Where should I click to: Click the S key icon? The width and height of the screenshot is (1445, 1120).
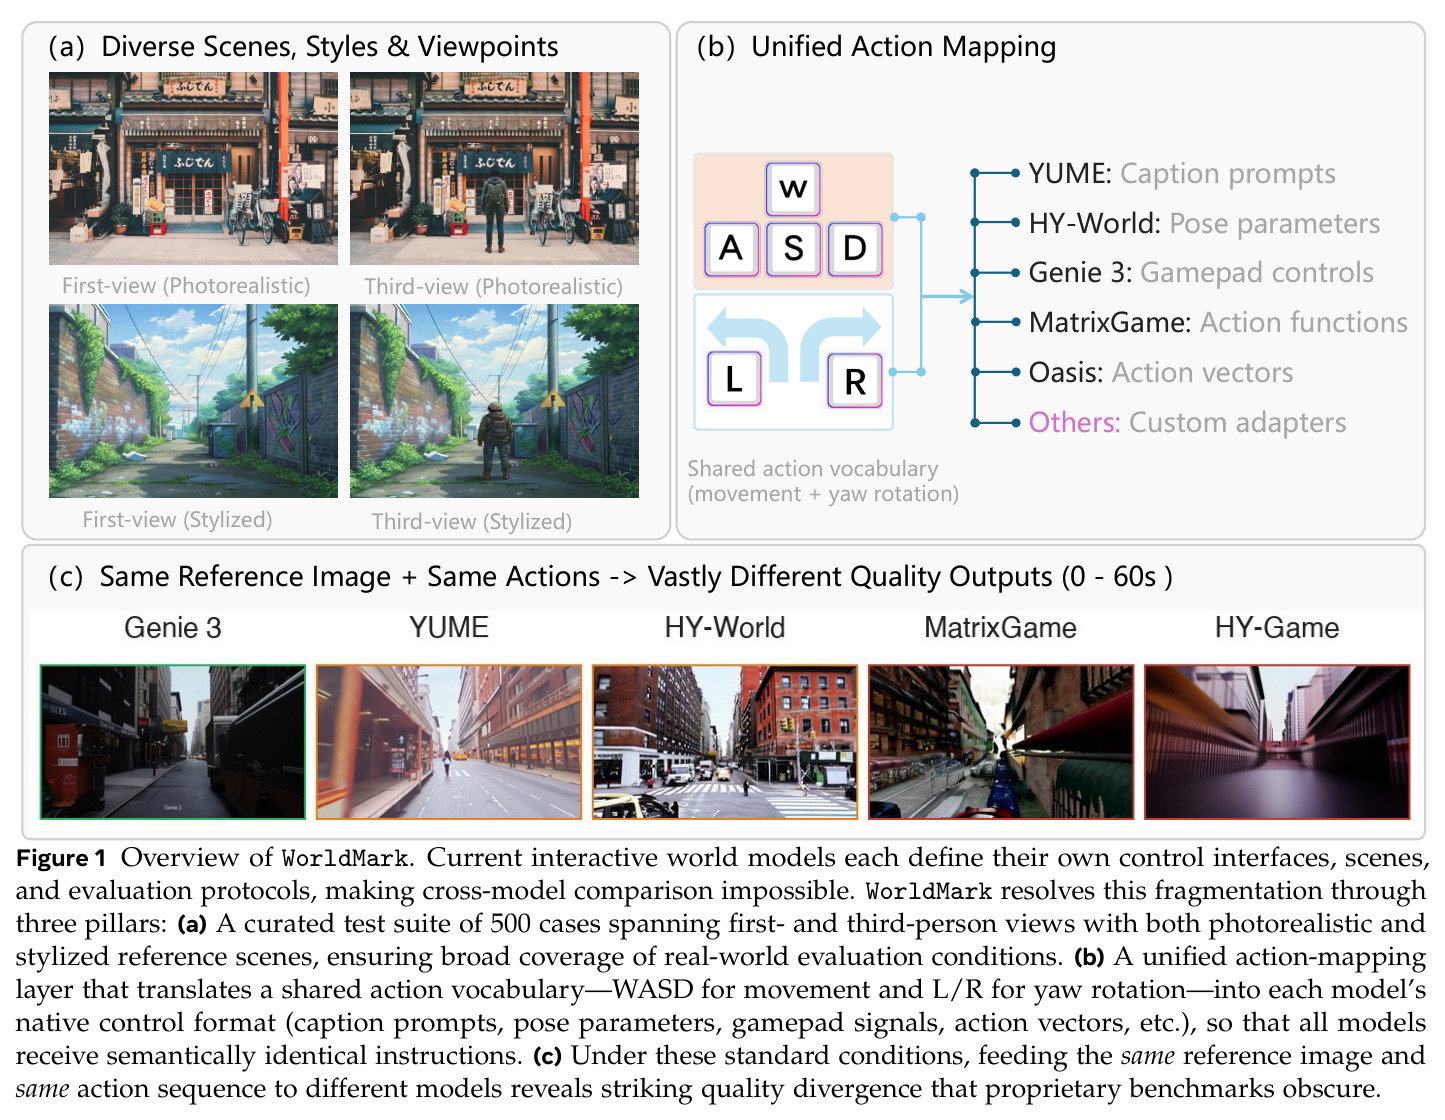793,248
